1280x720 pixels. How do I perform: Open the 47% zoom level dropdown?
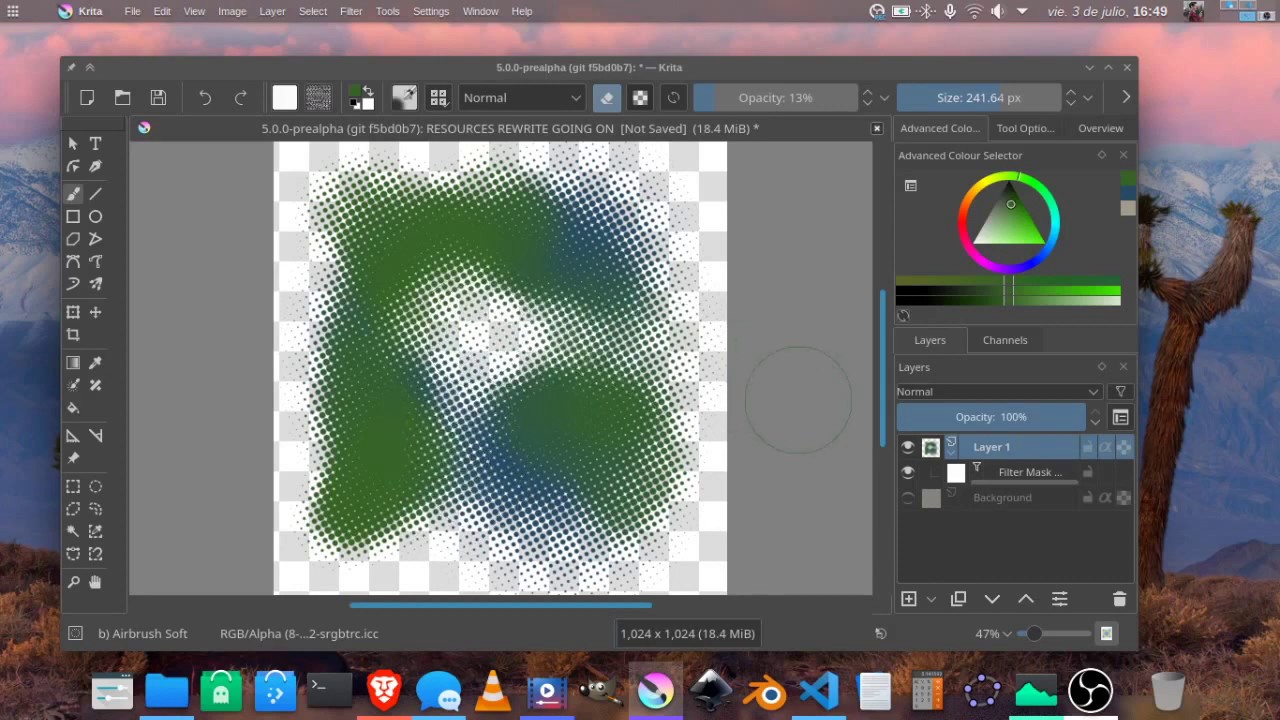pyautogui.click(x=1007, y=634)
